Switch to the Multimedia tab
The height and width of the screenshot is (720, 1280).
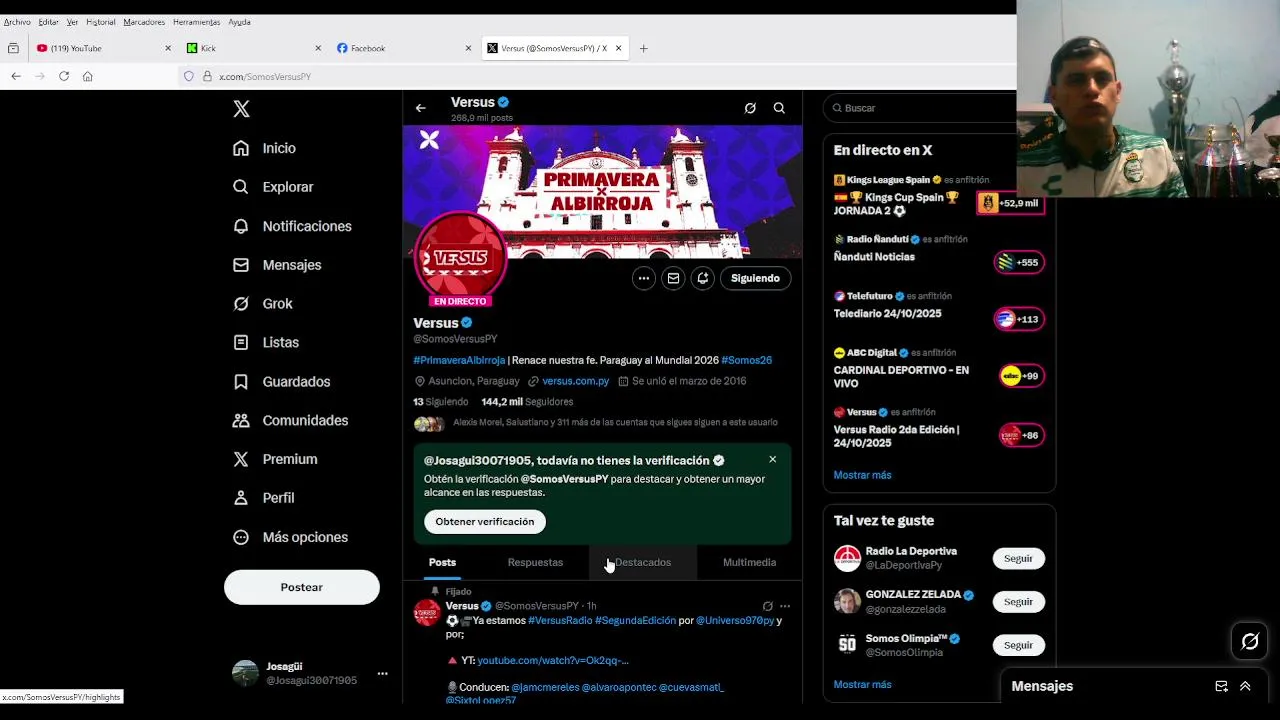tap(749, 562)
